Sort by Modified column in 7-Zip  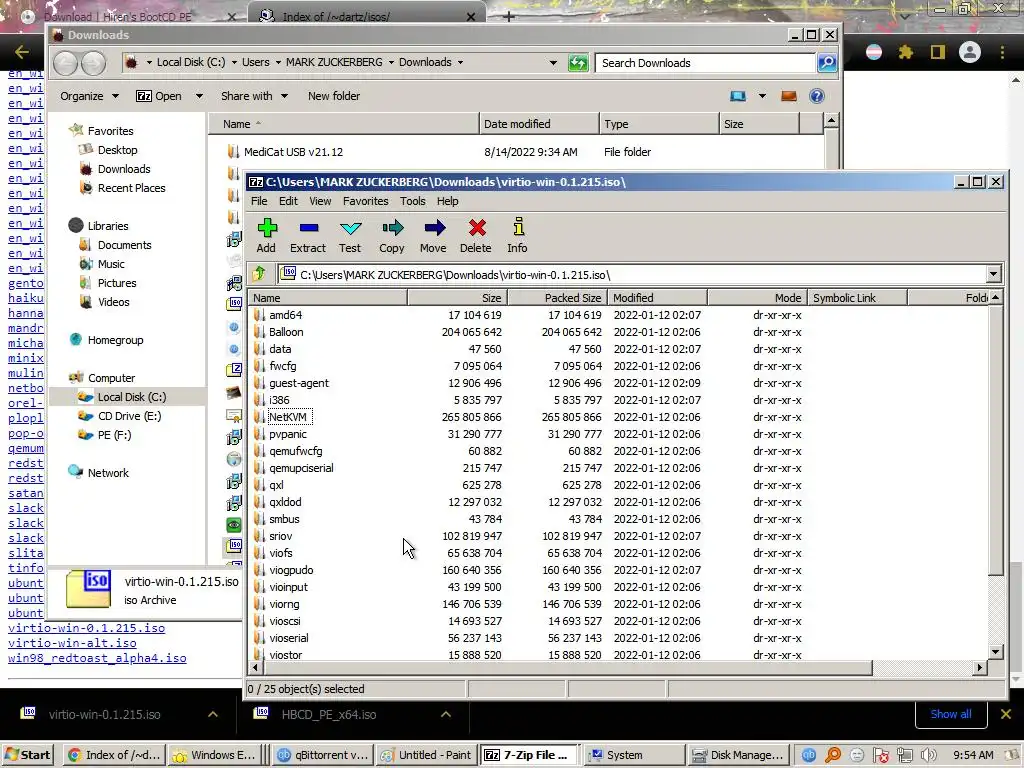[657, 298]
